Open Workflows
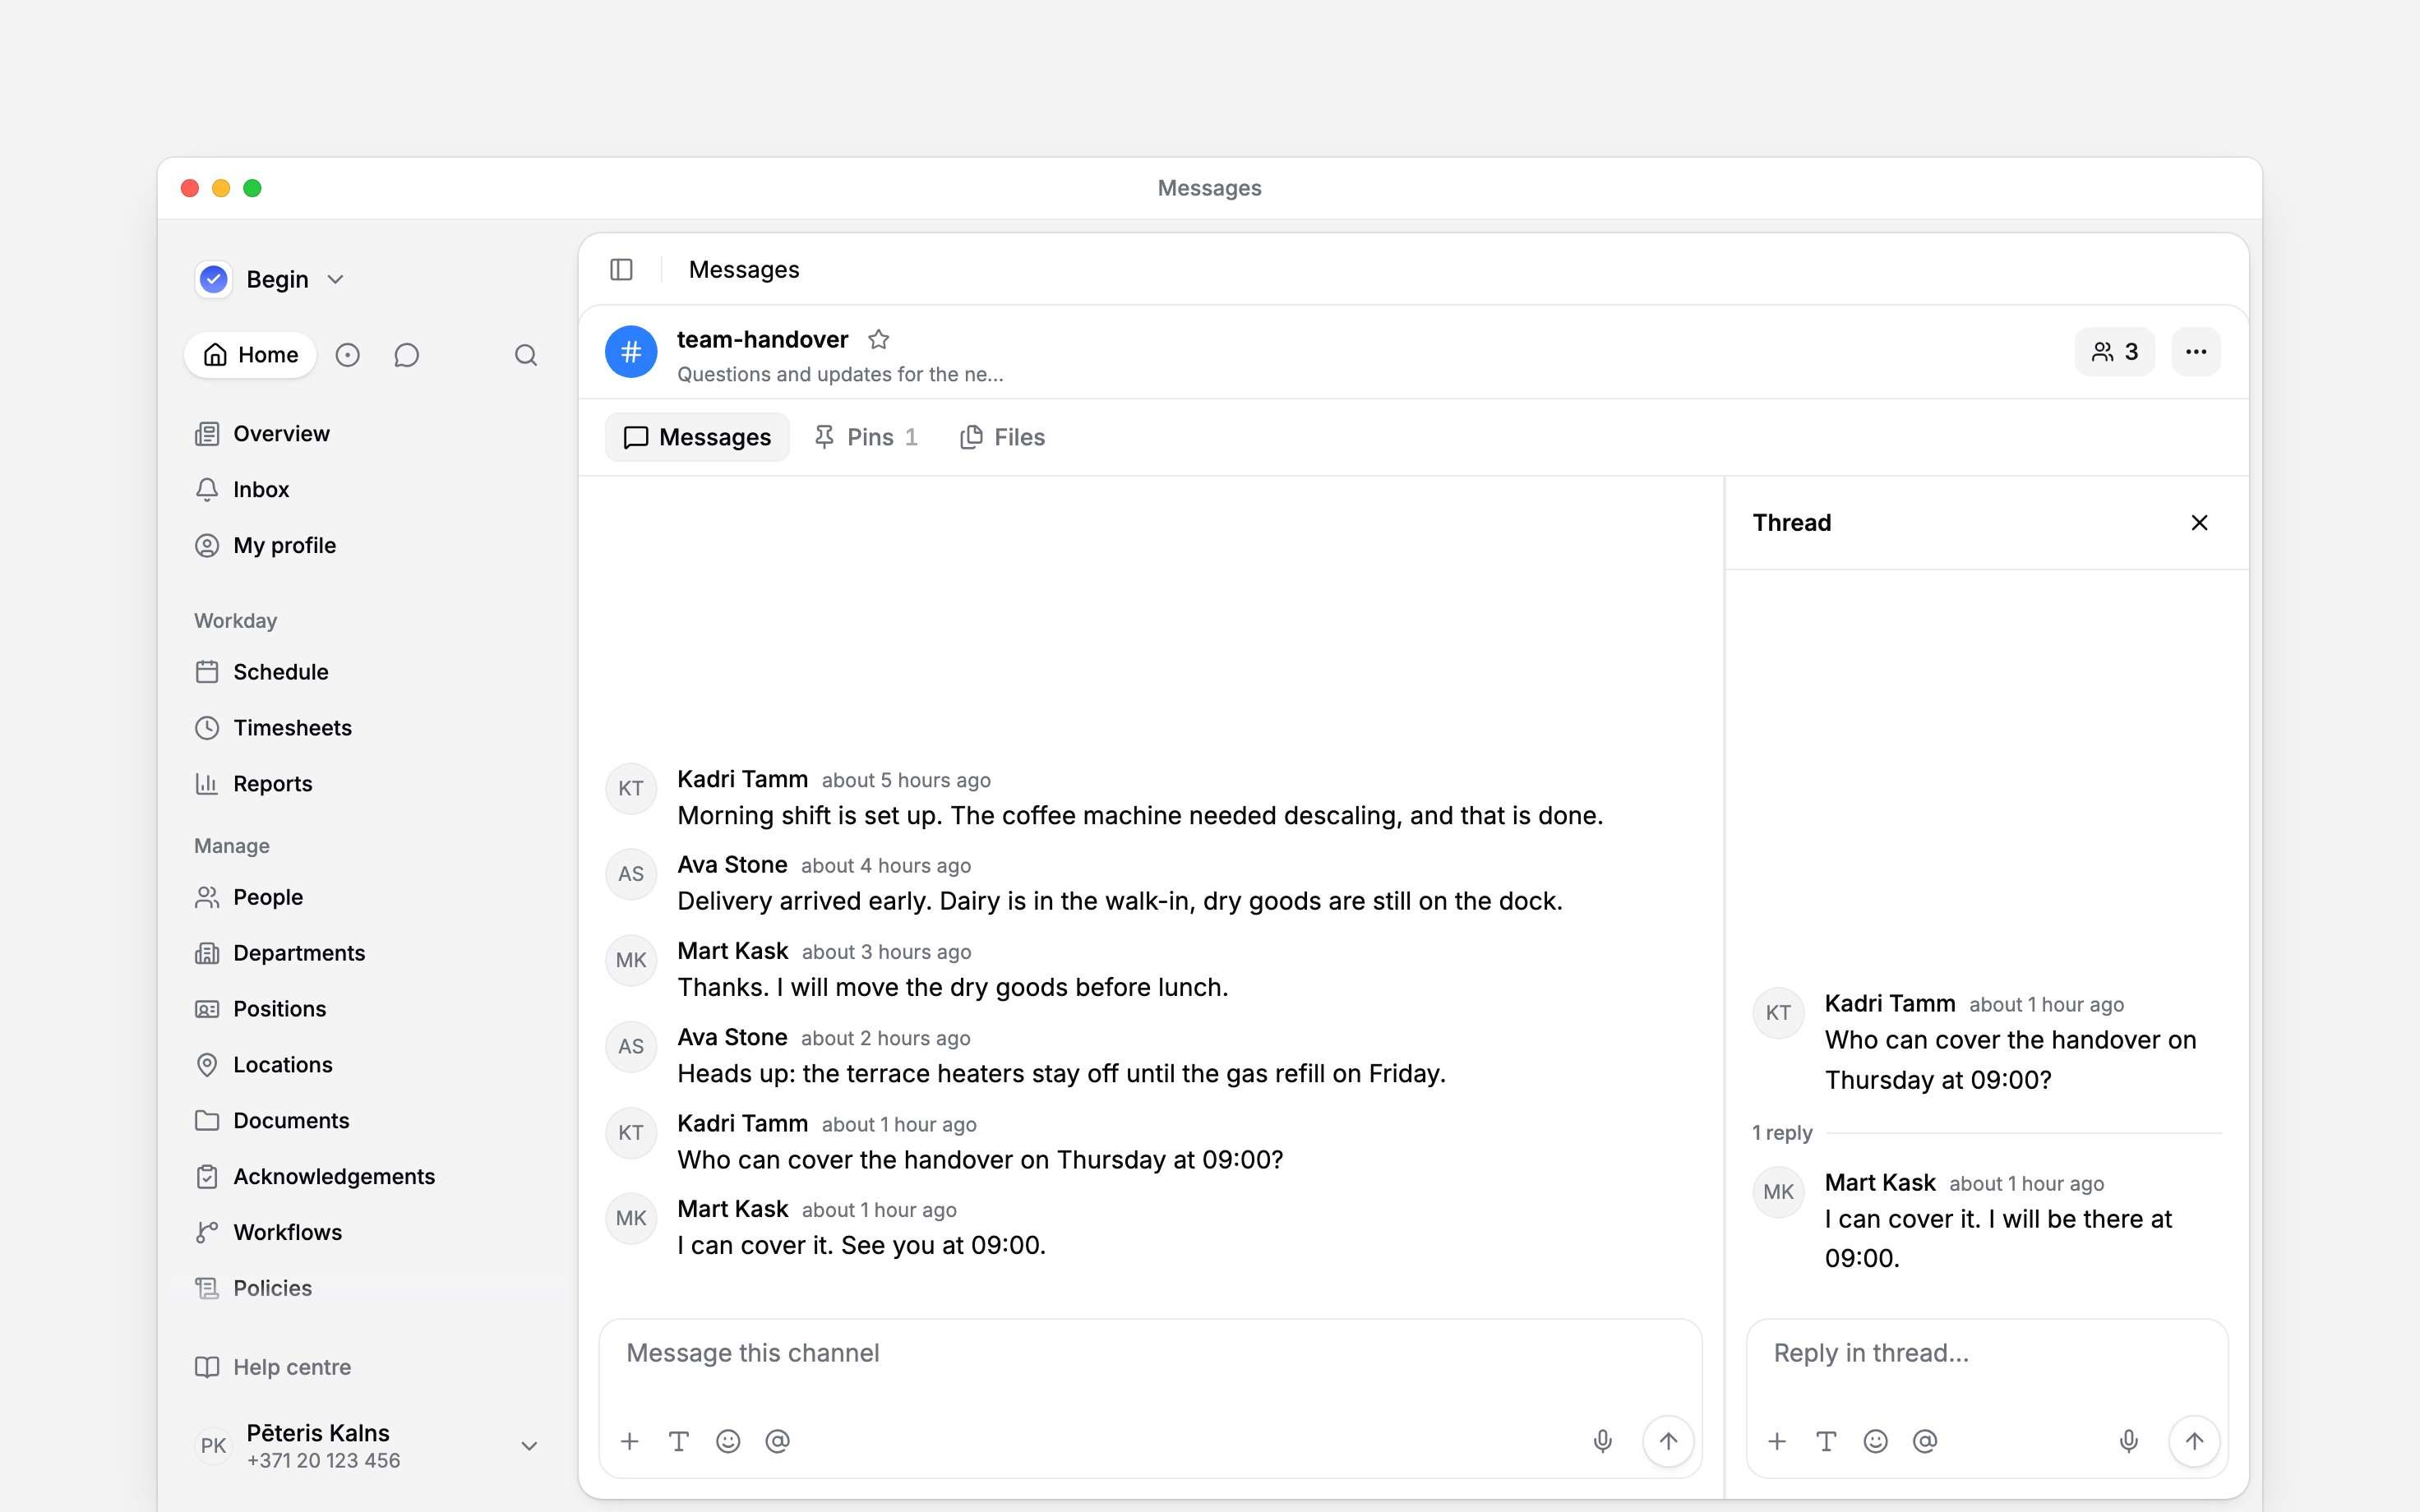This screenshot has height=1512, width=2420. 367,1232
